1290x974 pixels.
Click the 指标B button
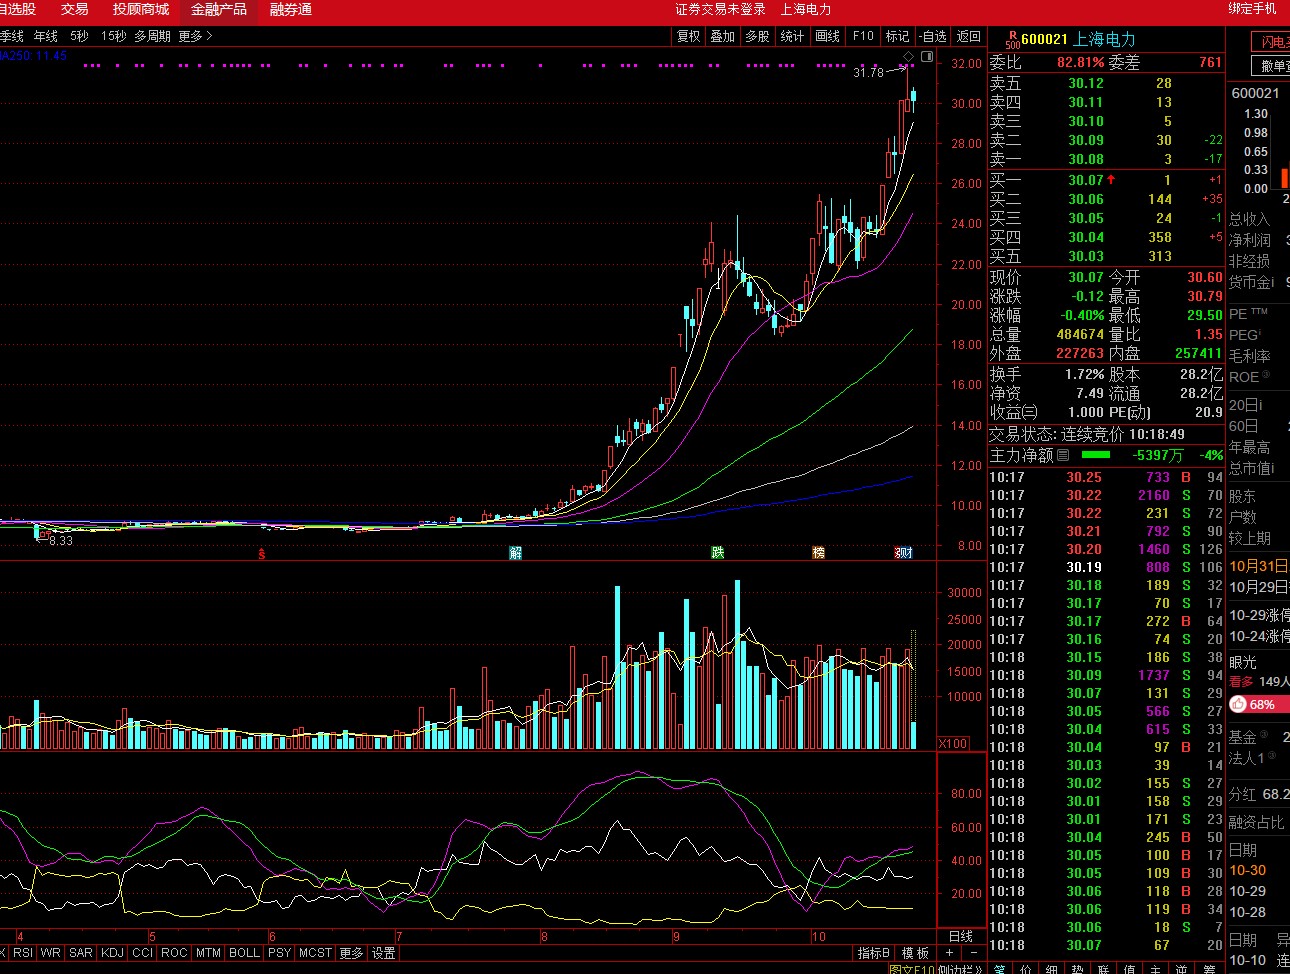(874, 953)
